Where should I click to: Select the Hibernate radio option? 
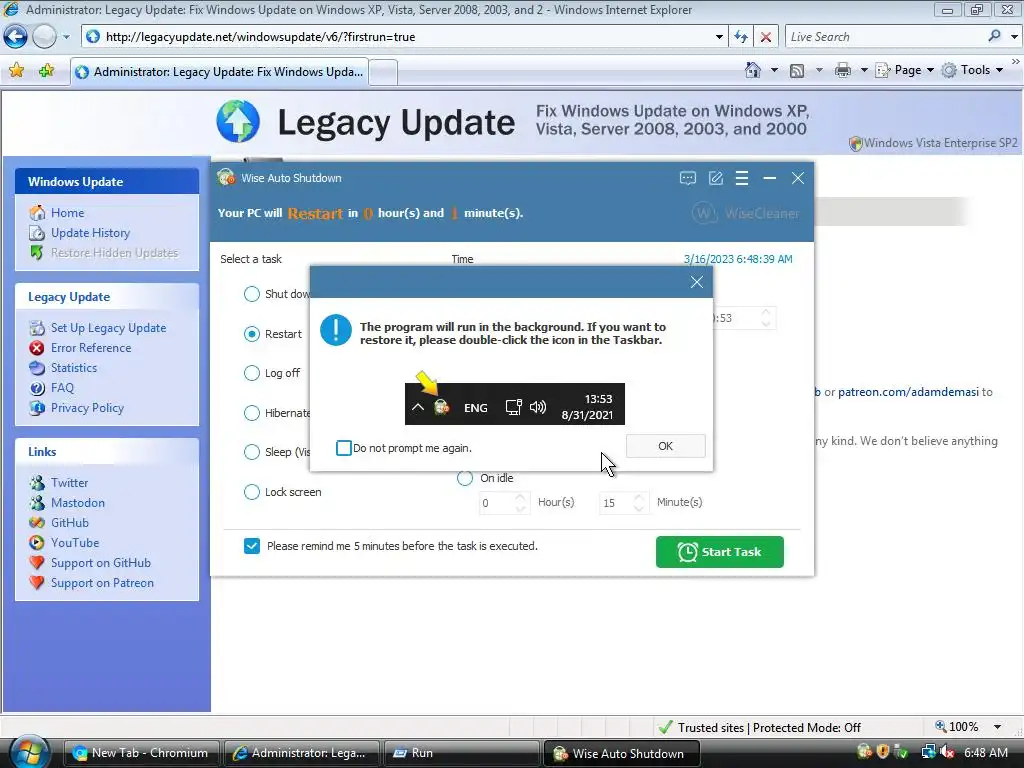tap(251, 413)
